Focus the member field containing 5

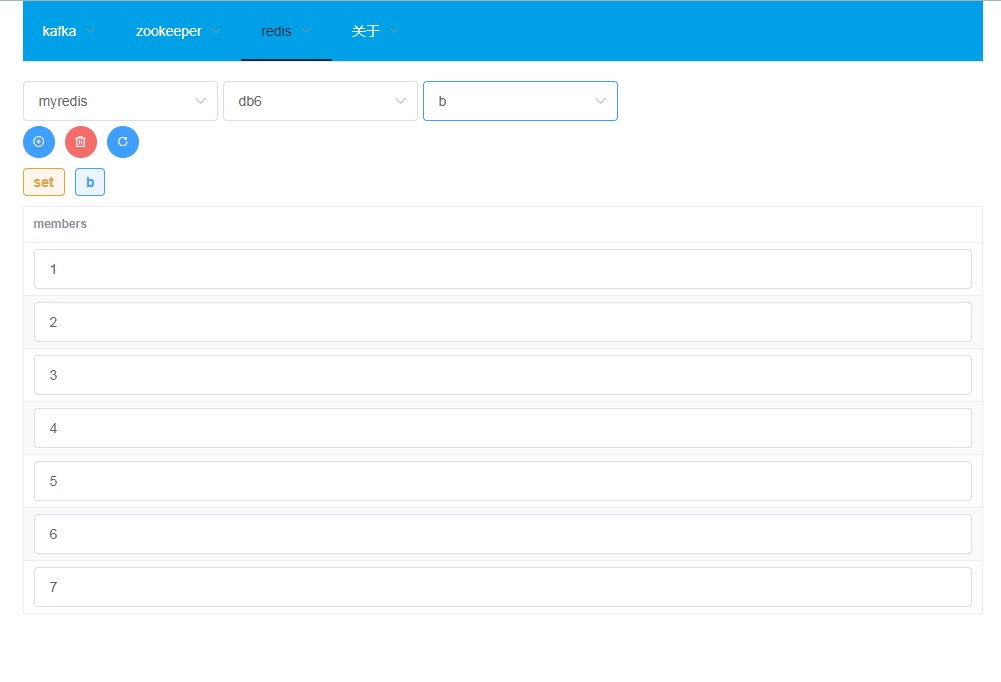pos(502,481)
